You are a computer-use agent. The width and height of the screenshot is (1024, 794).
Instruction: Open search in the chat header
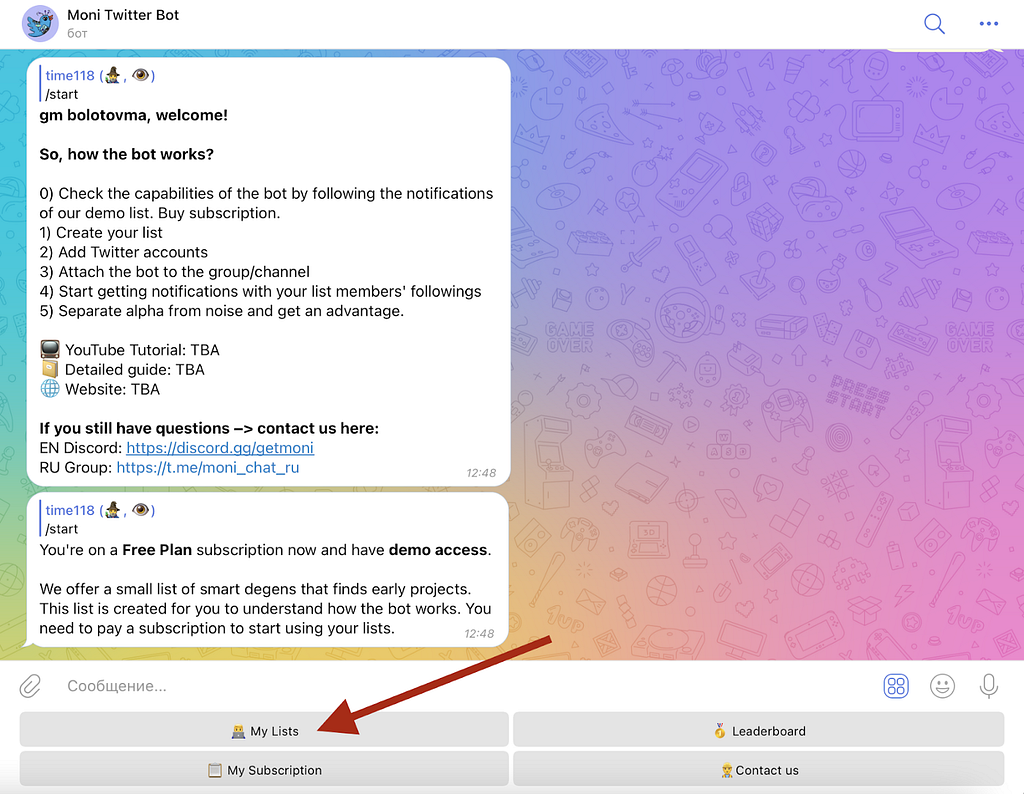point(935,24)
